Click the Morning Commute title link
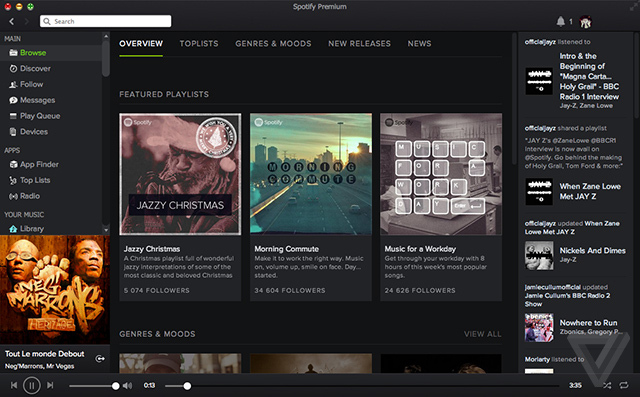This screenshot has width=640, height=397. (287, 249)
